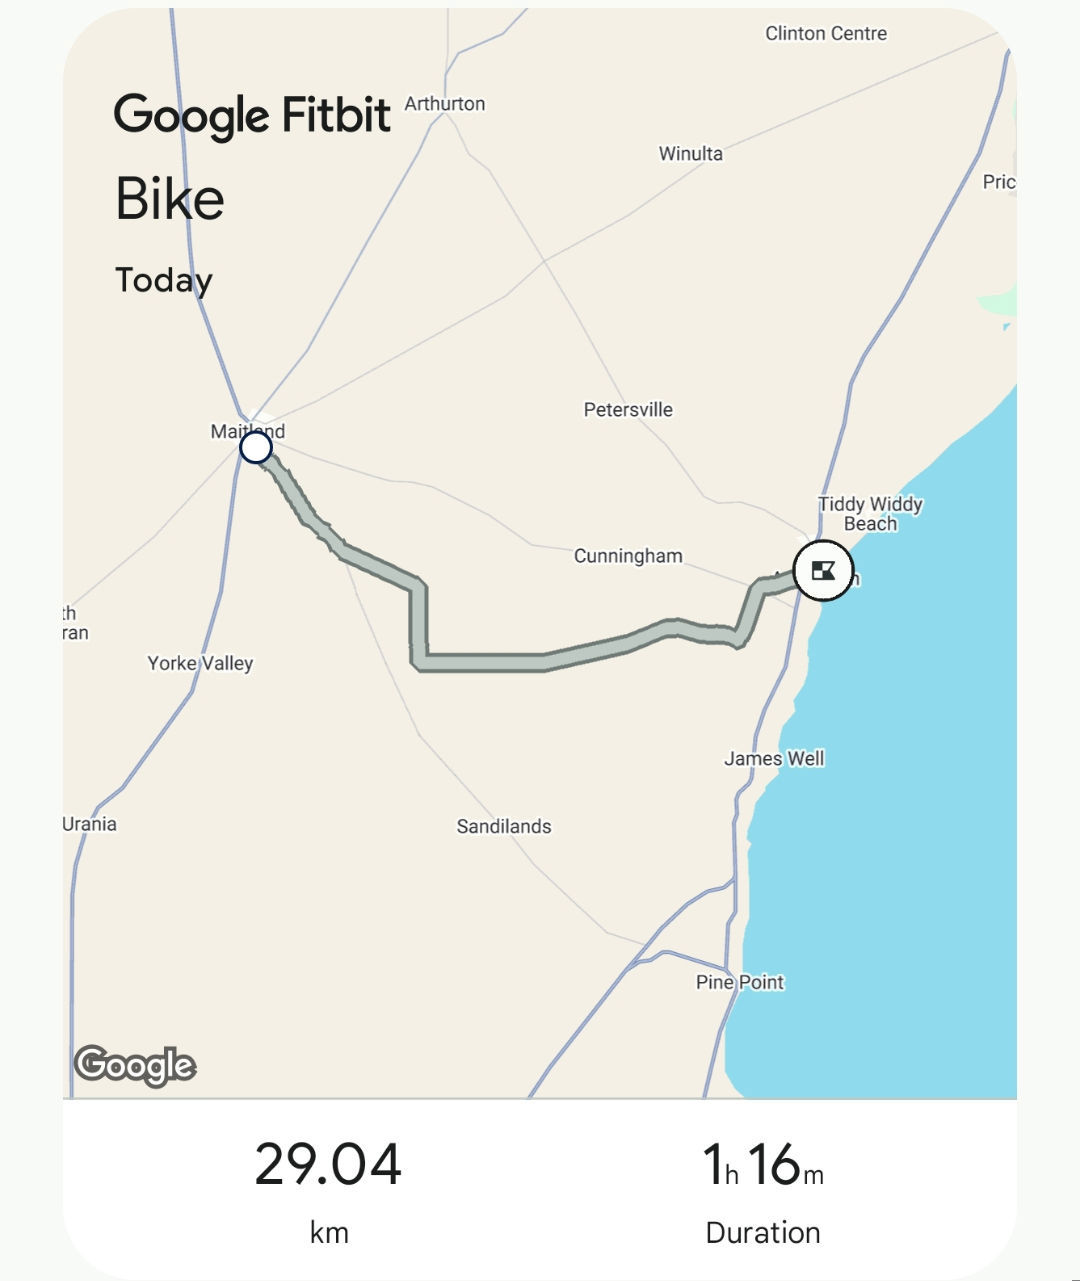Click the Petersville label on the map
Image resolution: width=1080 pixels, height=1281 pixels.
[628, 410]
